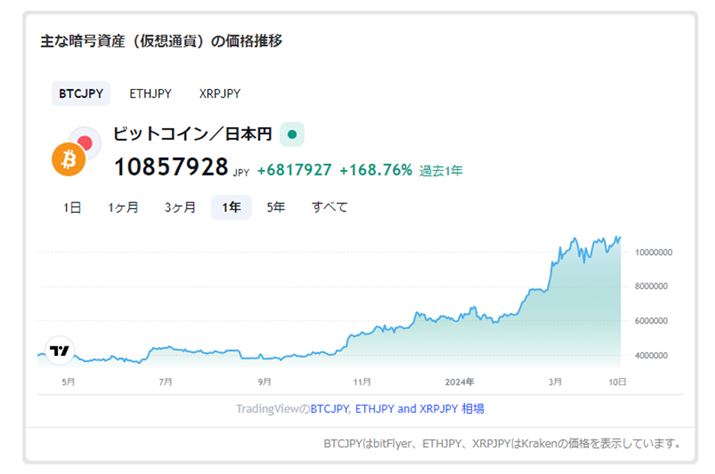Click the green market status dot
Image resolution: width=715 pixels, height=474 pixels.
tap(291, 134)
